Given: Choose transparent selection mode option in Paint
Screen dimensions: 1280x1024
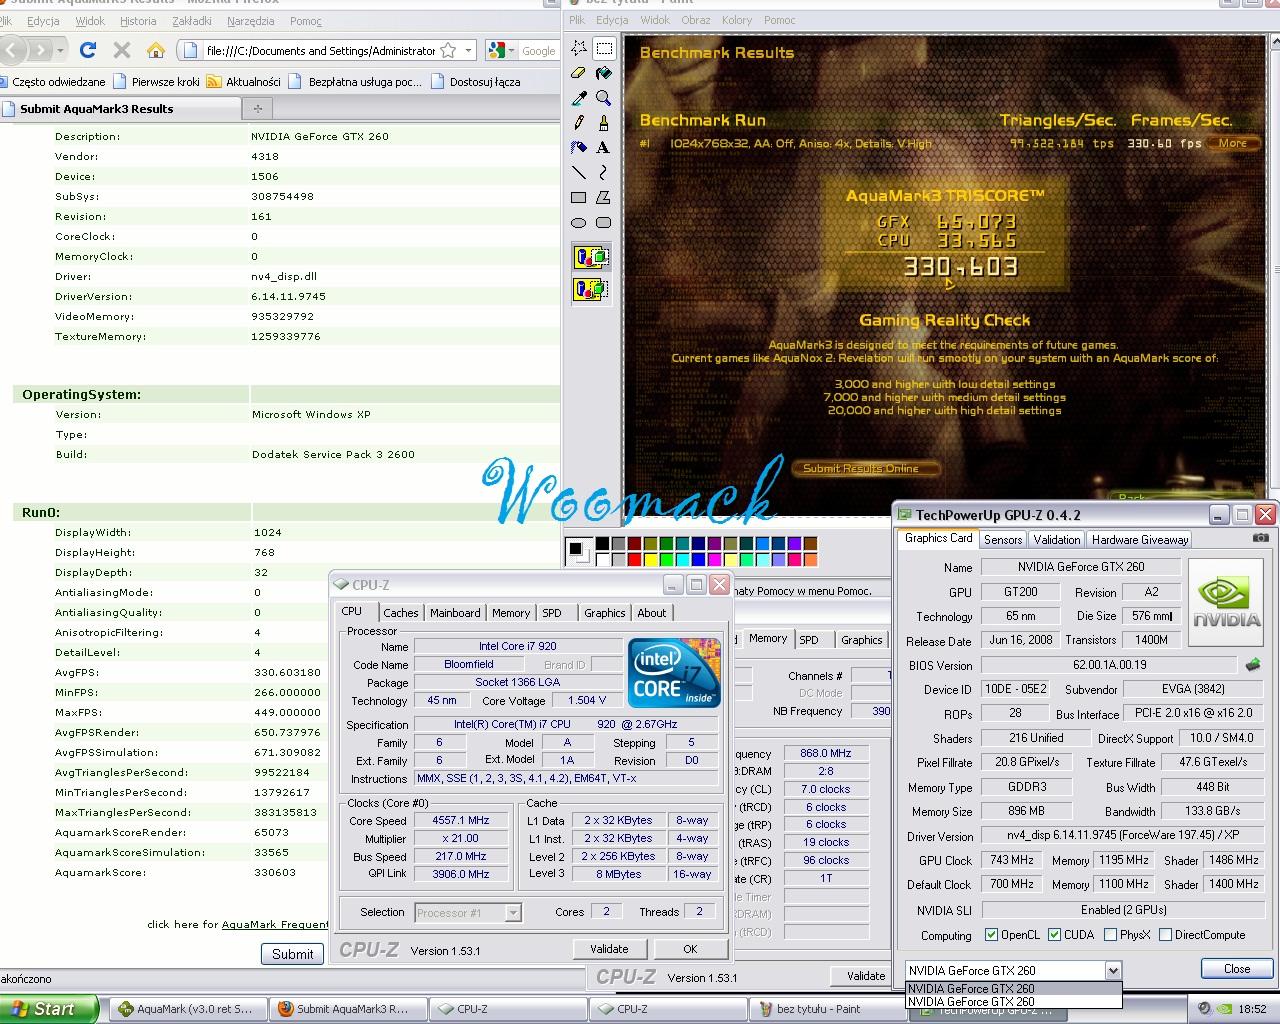Looking at the screenshot, I should coord(592,290).
